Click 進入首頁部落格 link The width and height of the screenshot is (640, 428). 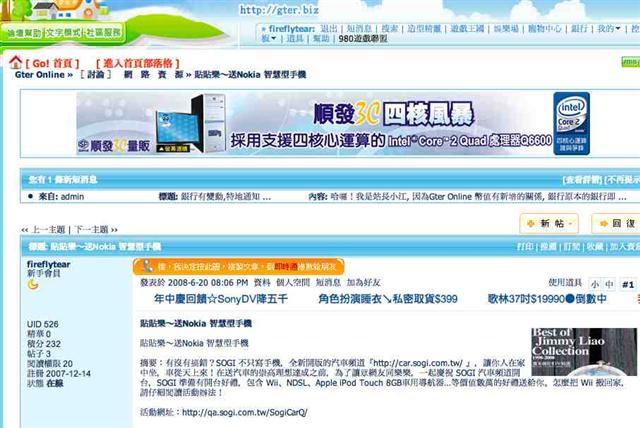[138, 64]
